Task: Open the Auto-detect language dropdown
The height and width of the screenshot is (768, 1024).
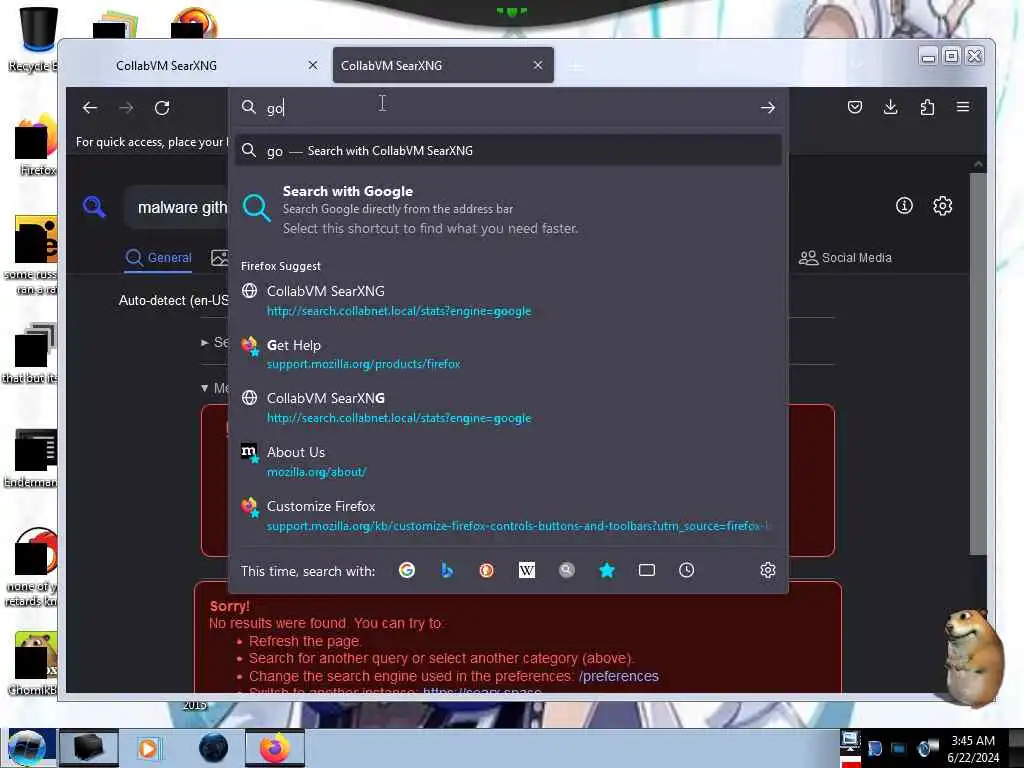Action: click(x=173, y=300)
